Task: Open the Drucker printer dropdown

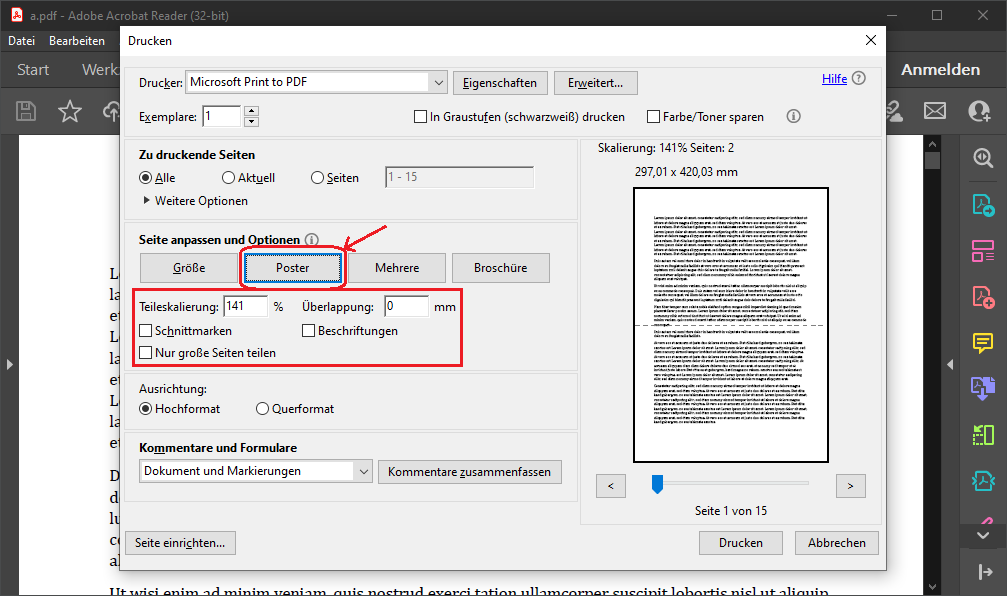Action: coord(316,82)
